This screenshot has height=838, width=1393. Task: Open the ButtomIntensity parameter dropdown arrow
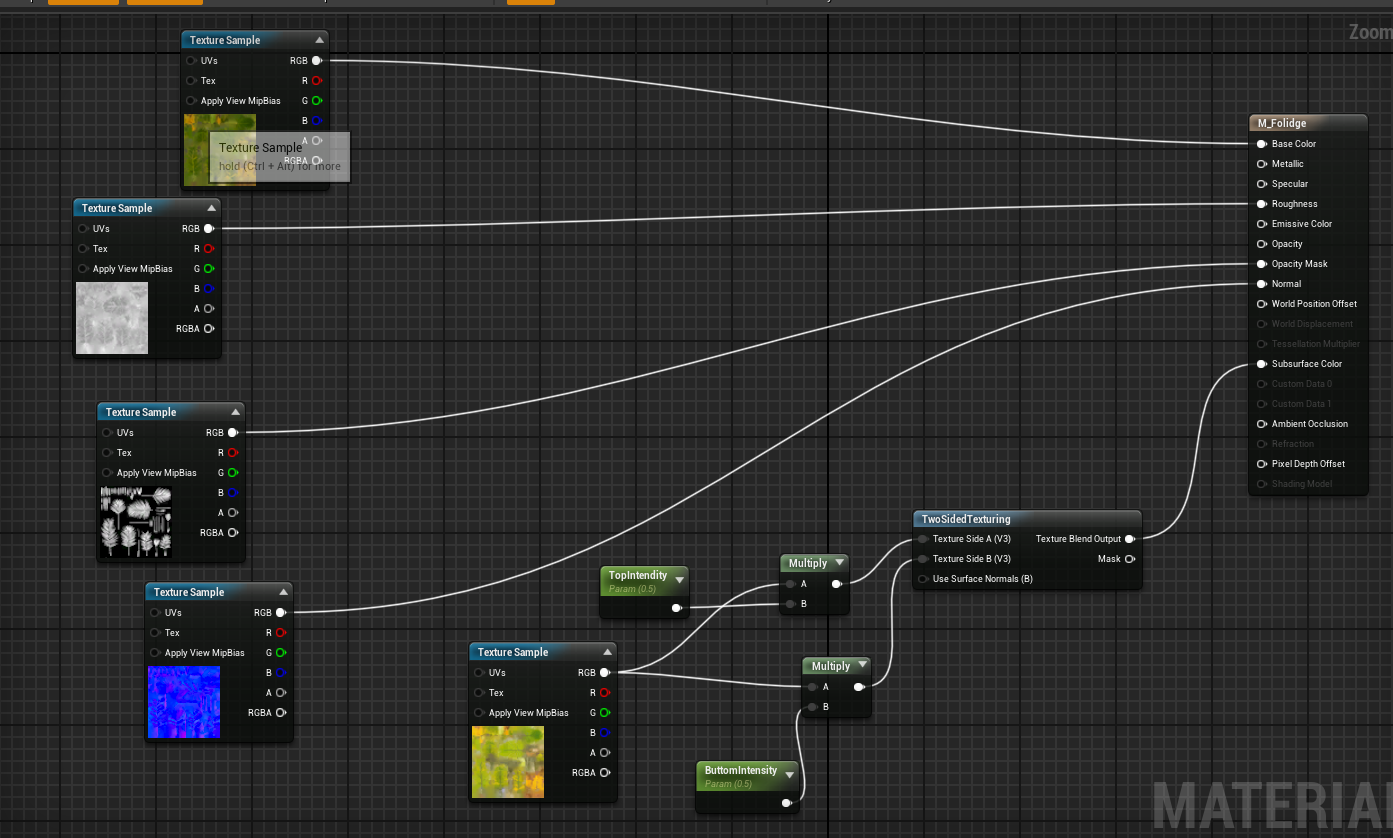[x=789, y=773]
